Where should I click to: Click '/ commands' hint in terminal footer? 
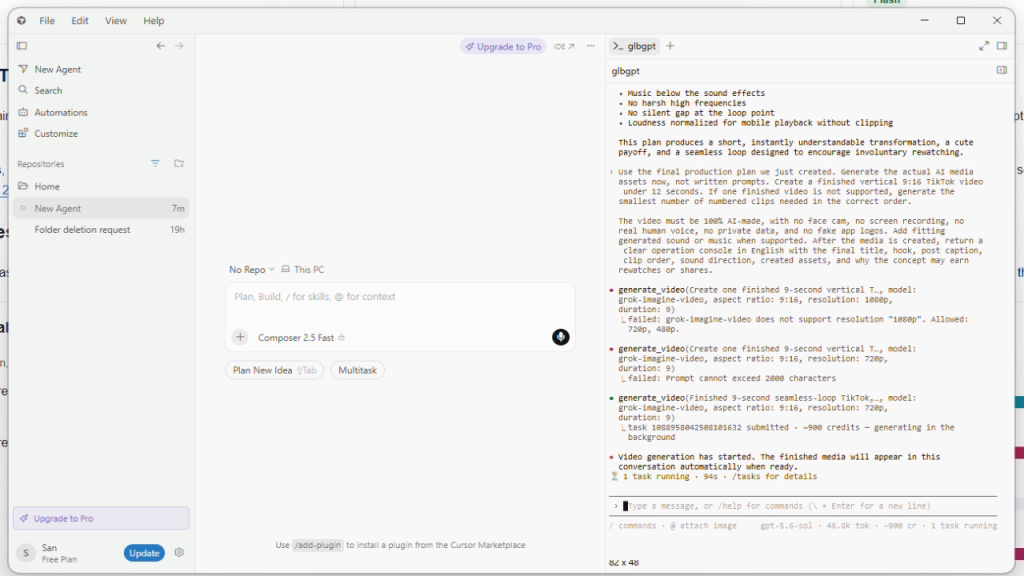tap(633, 526)
